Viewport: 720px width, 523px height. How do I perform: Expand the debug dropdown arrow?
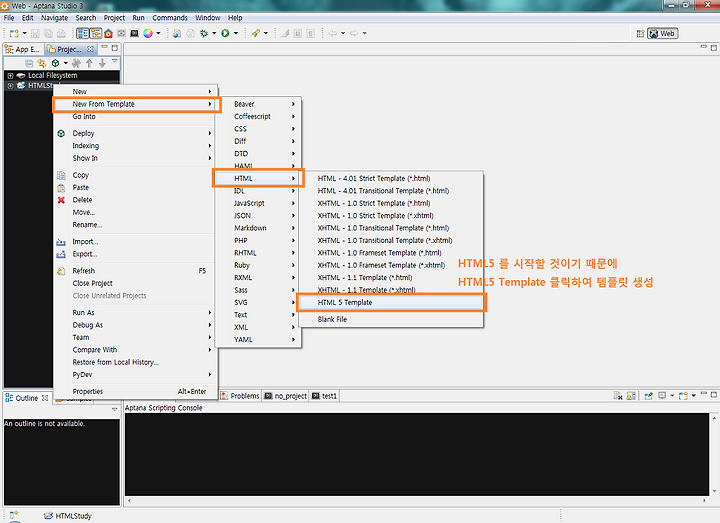coord(214,33)
